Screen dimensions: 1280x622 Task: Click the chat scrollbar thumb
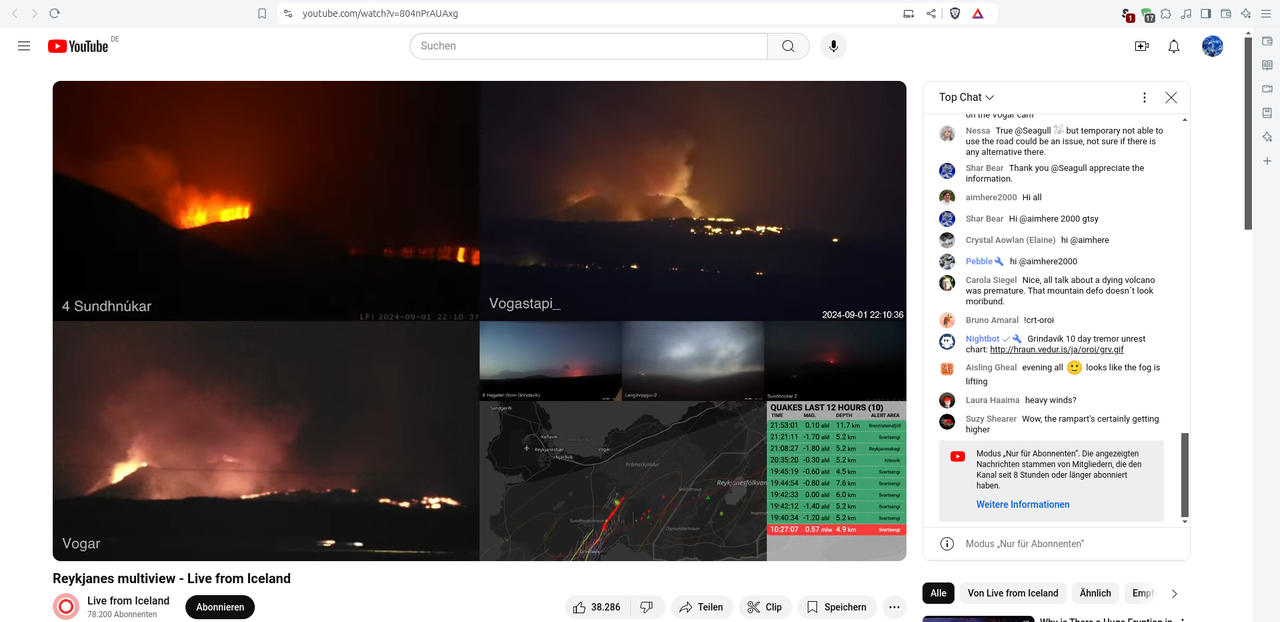pyautogui.click(x=1185, y=473)
